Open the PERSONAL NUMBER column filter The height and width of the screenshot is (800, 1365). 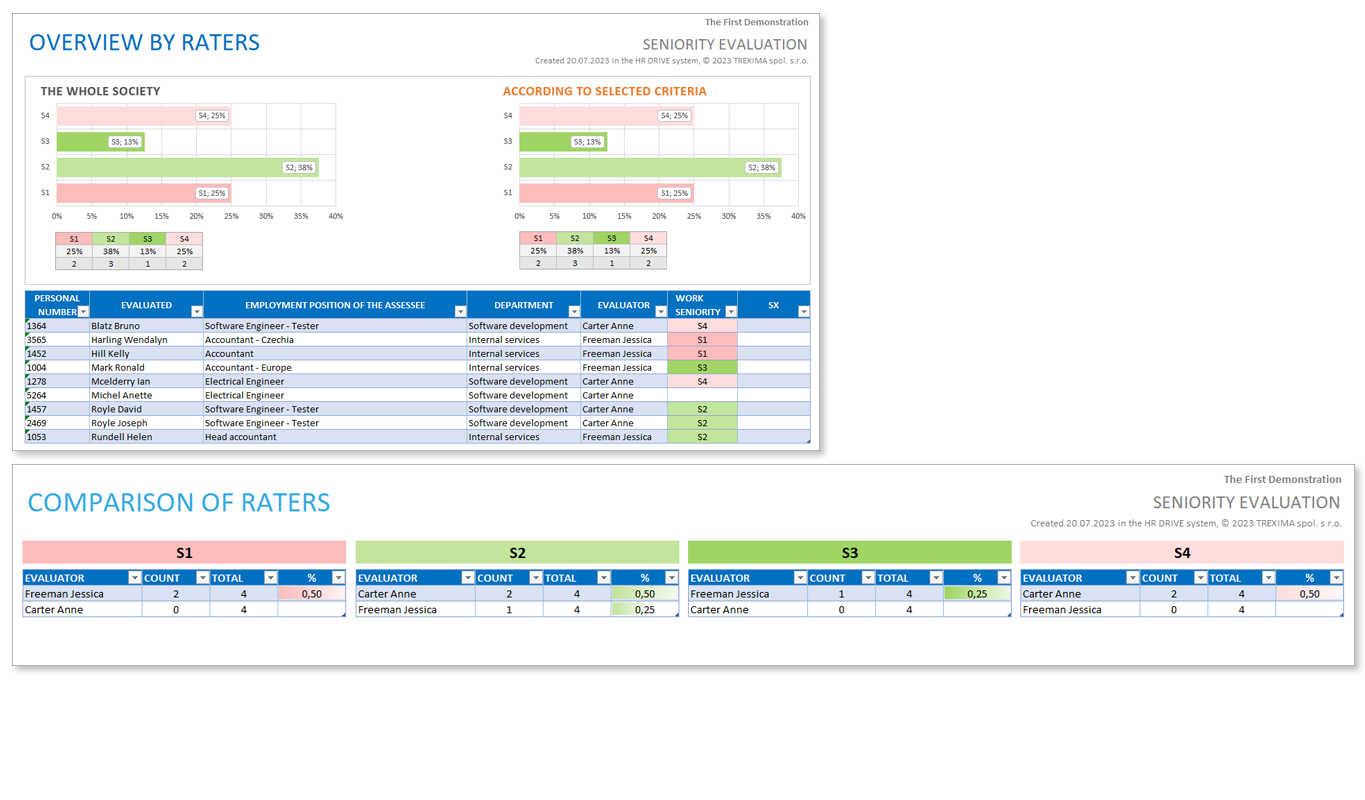[x=82, y=312]
